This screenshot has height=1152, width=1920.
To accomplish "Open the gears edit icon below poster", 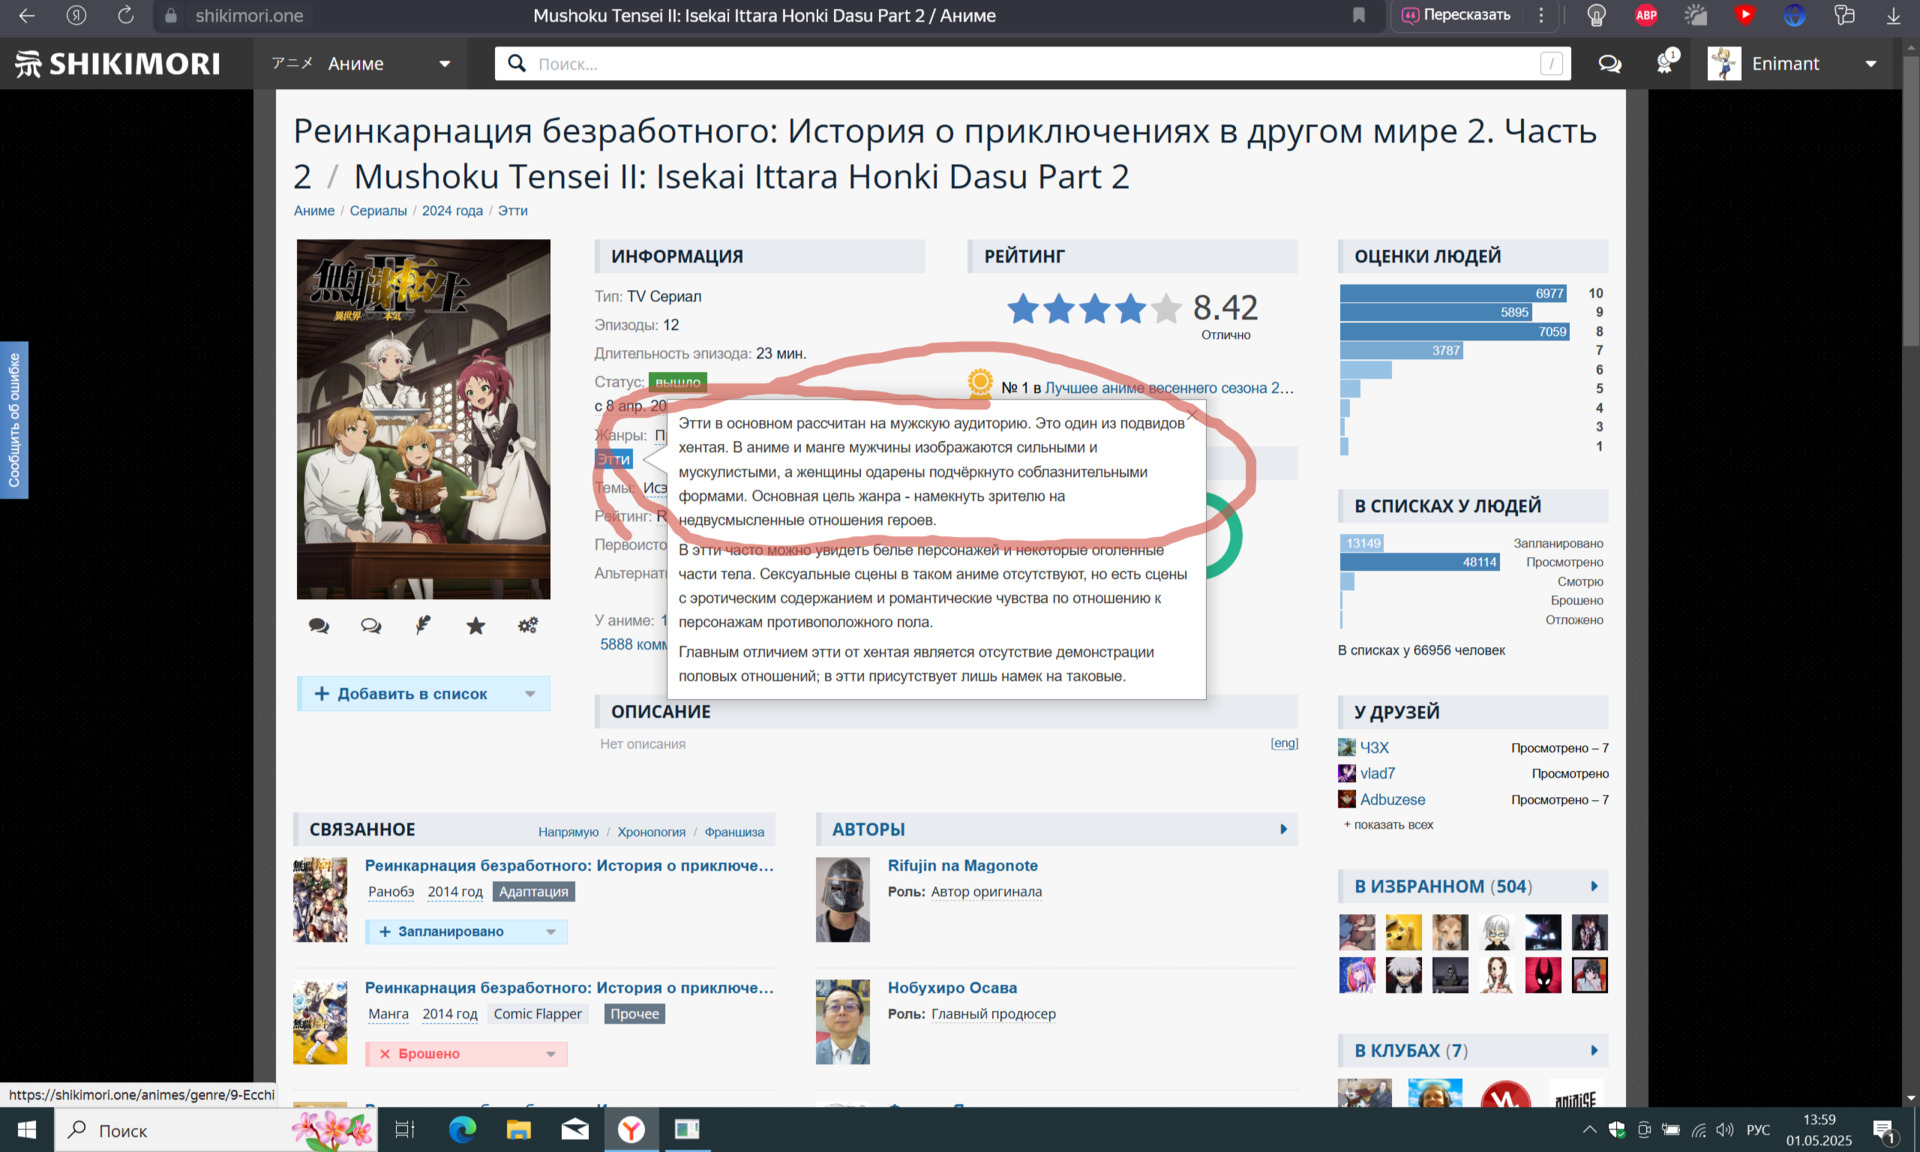I will [528, 626].
